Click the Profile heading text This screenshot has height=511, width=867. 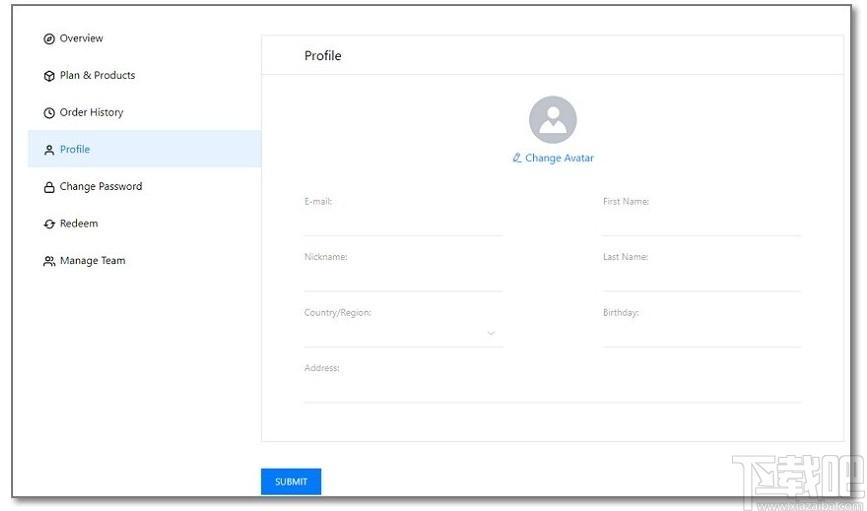coord(323,55)
